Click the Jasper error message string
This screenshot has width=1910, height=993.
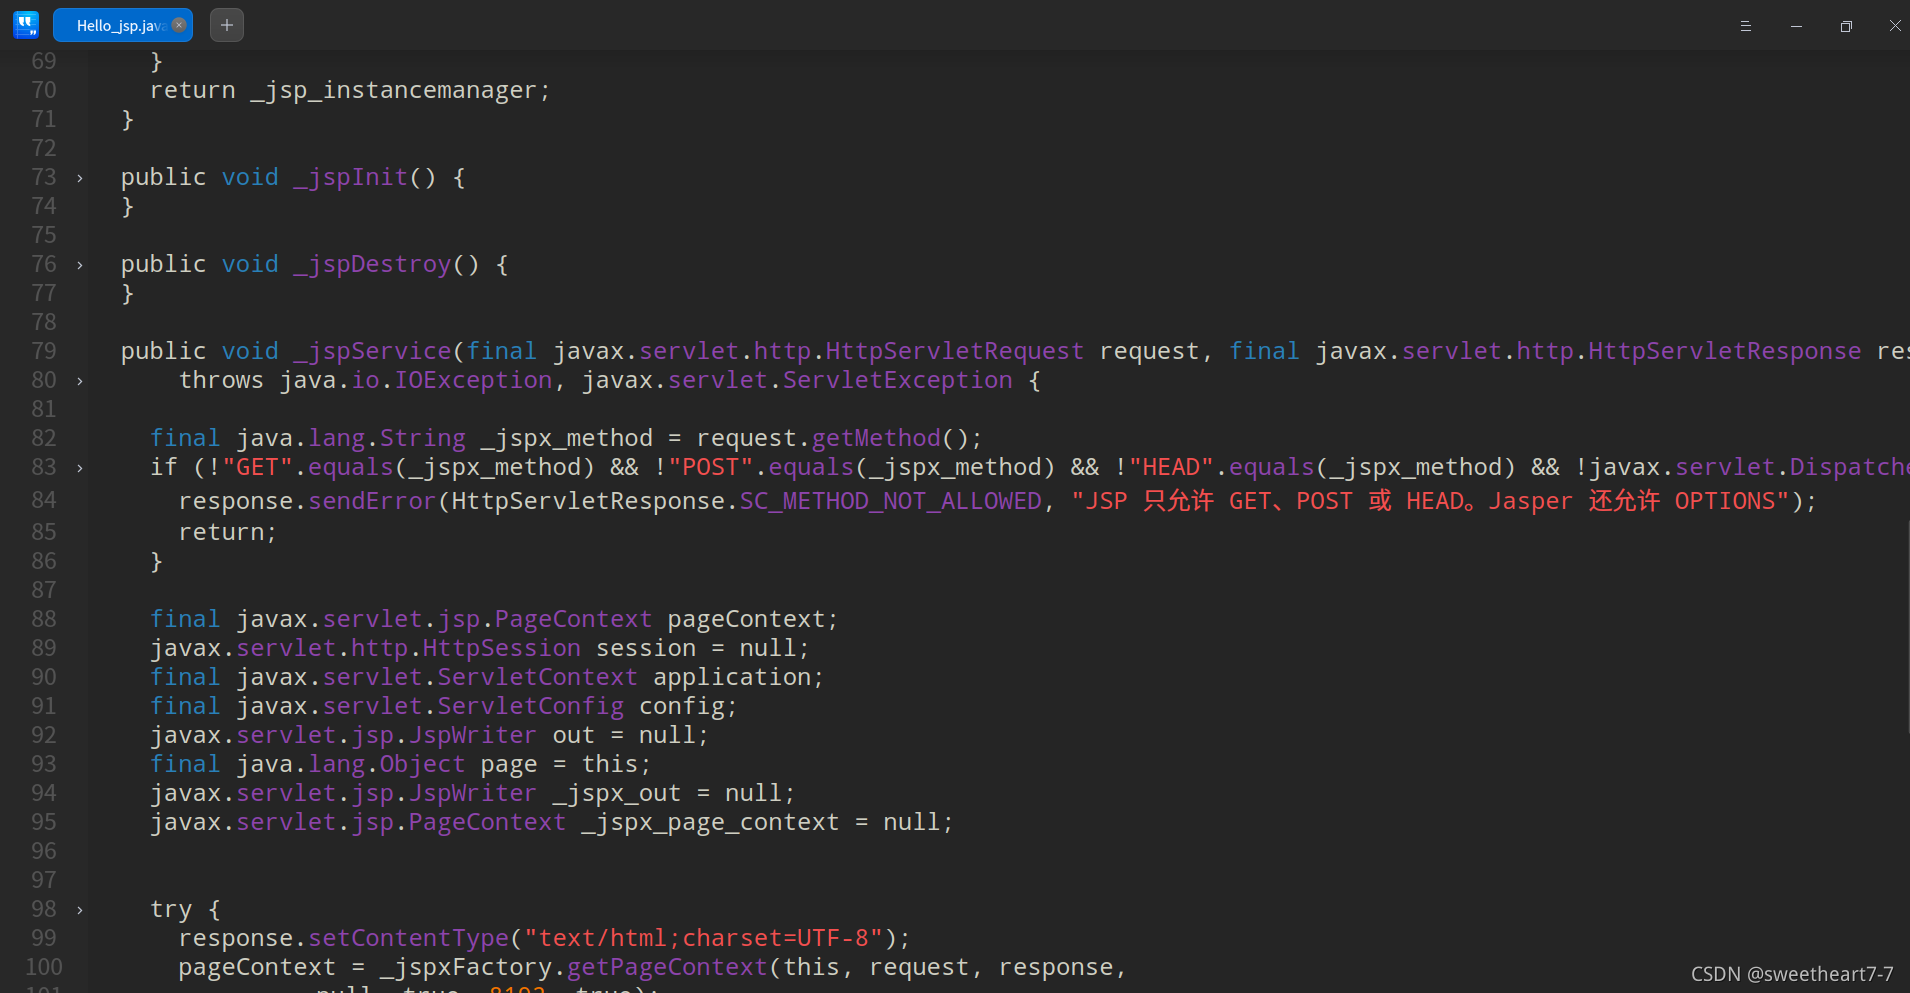[x=1430, y=501]
